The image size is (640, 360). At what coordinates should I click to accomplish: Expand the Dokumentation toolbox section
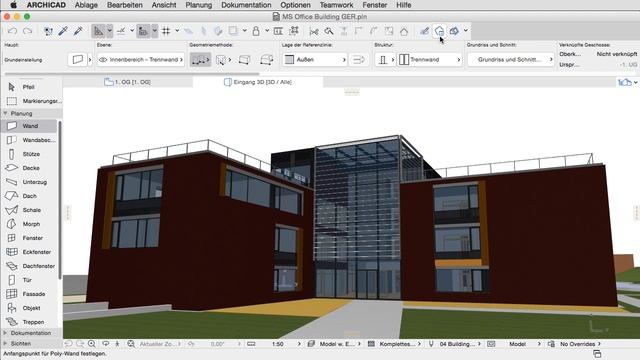5,333
